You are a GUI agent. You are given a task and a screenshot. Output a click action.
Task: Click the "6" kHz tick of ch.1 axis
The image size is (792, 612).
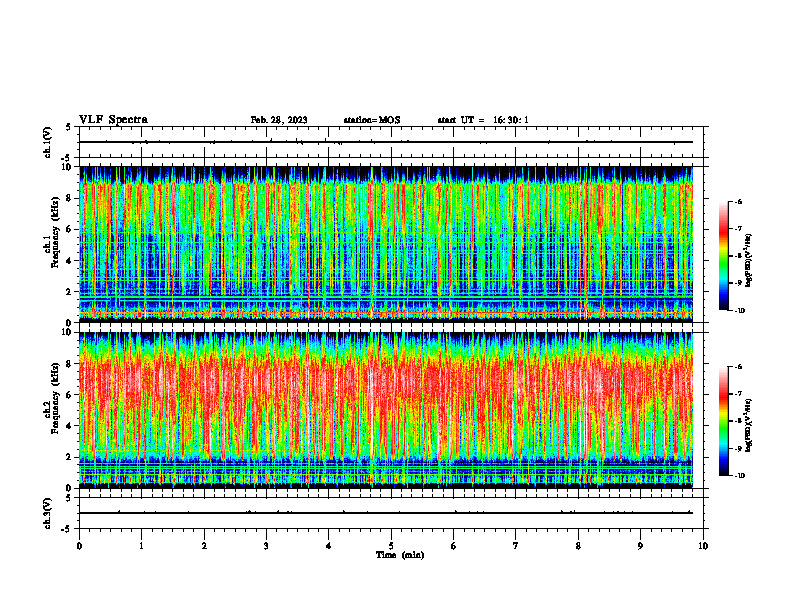point(70,229)
